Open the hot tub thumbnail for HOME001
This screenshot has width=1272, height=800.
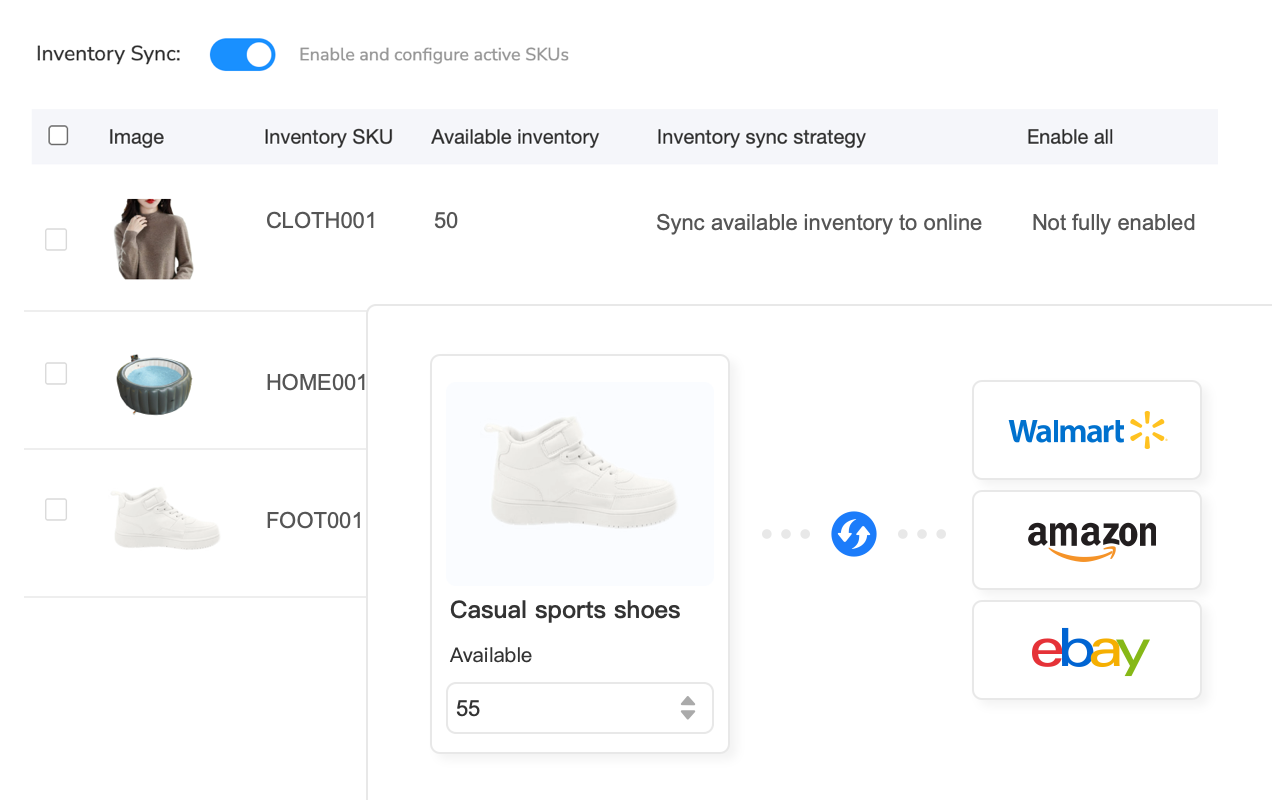(x=153, y=382)
